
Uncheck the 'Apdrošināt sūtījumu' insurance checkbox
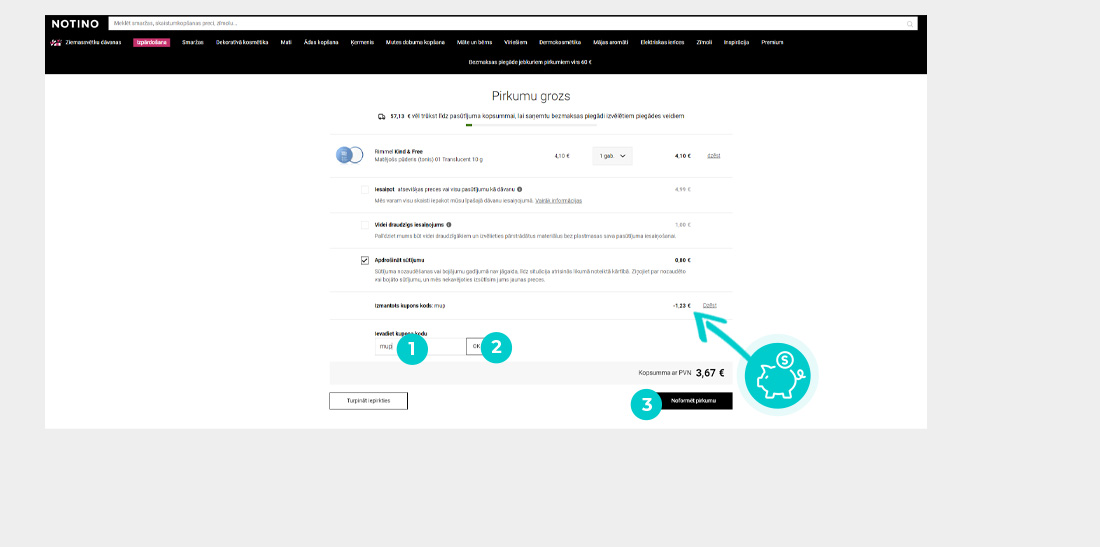tap(365, 260)
